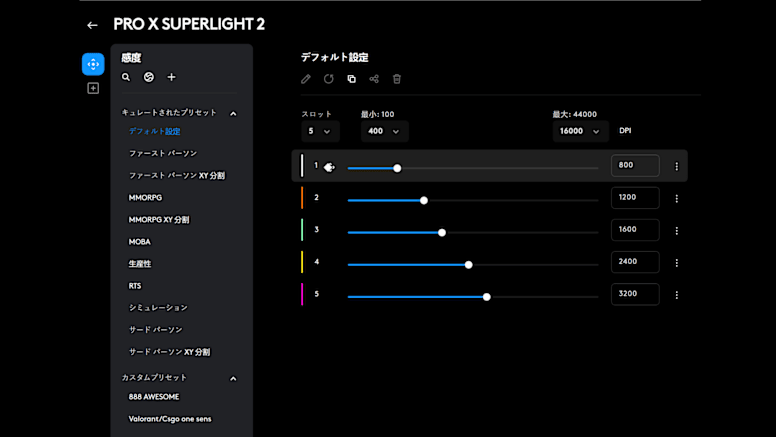776x437 pixels.
Task: Share the preset via share icon
Action: (374, 79)
